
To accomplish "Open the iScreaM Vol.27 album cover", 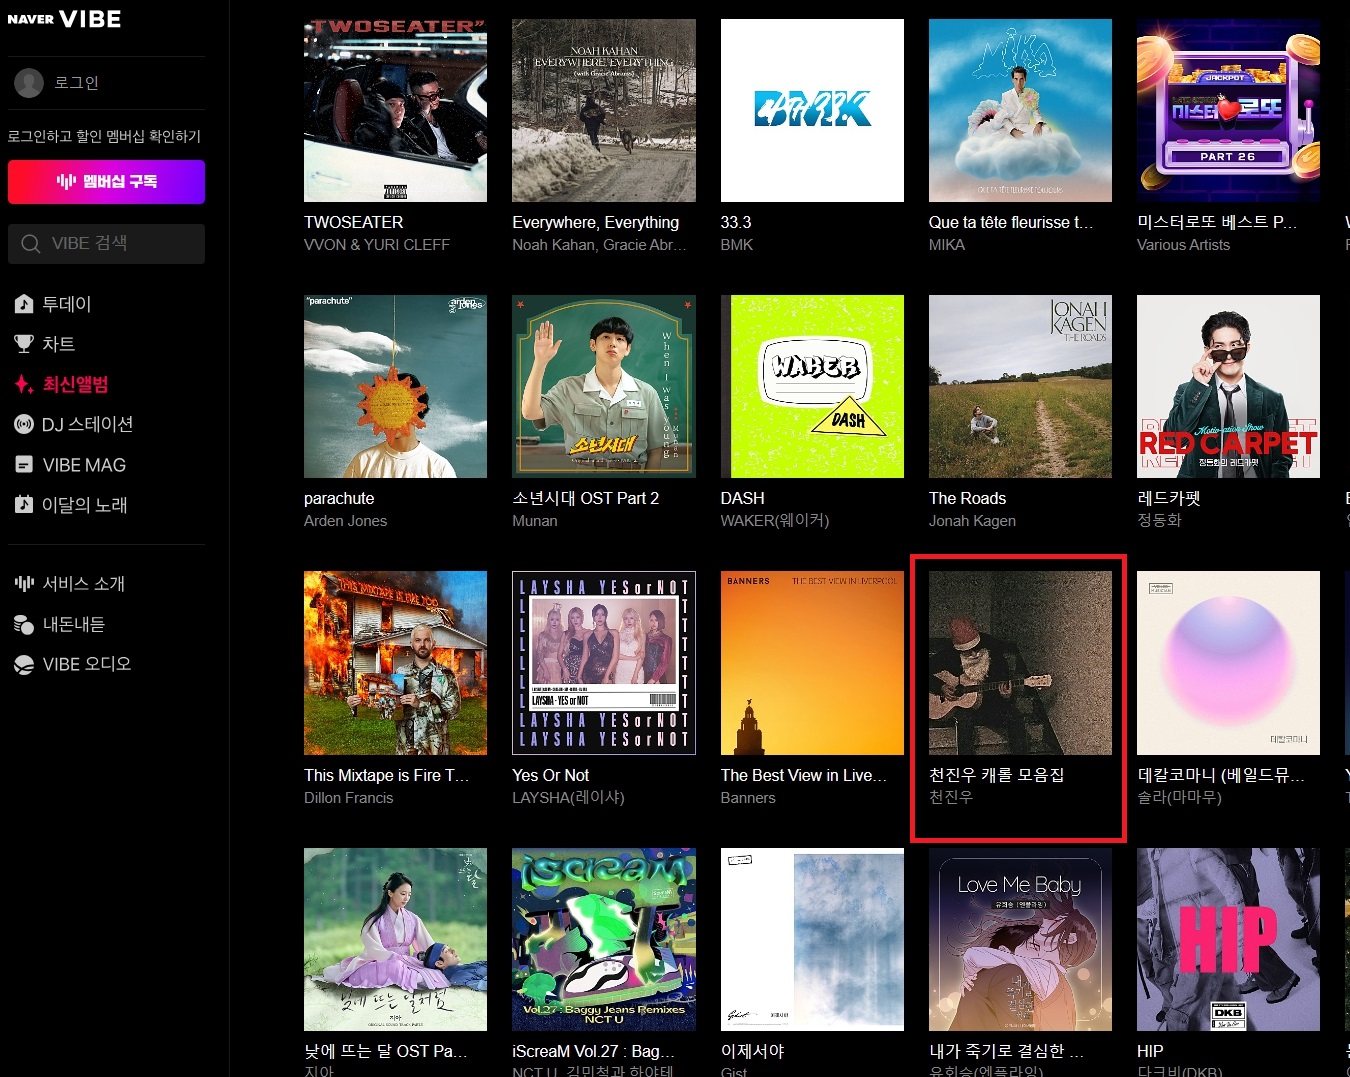I will [604, 939].
